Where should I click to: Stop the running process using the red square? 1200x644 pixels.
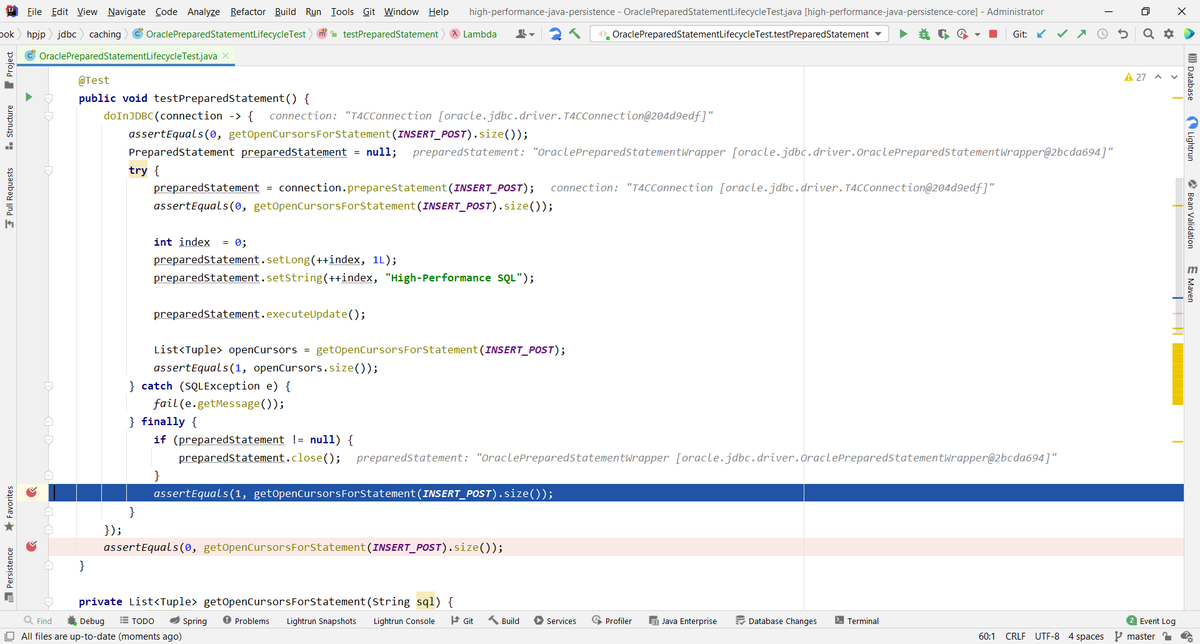(x=993, y=34)
